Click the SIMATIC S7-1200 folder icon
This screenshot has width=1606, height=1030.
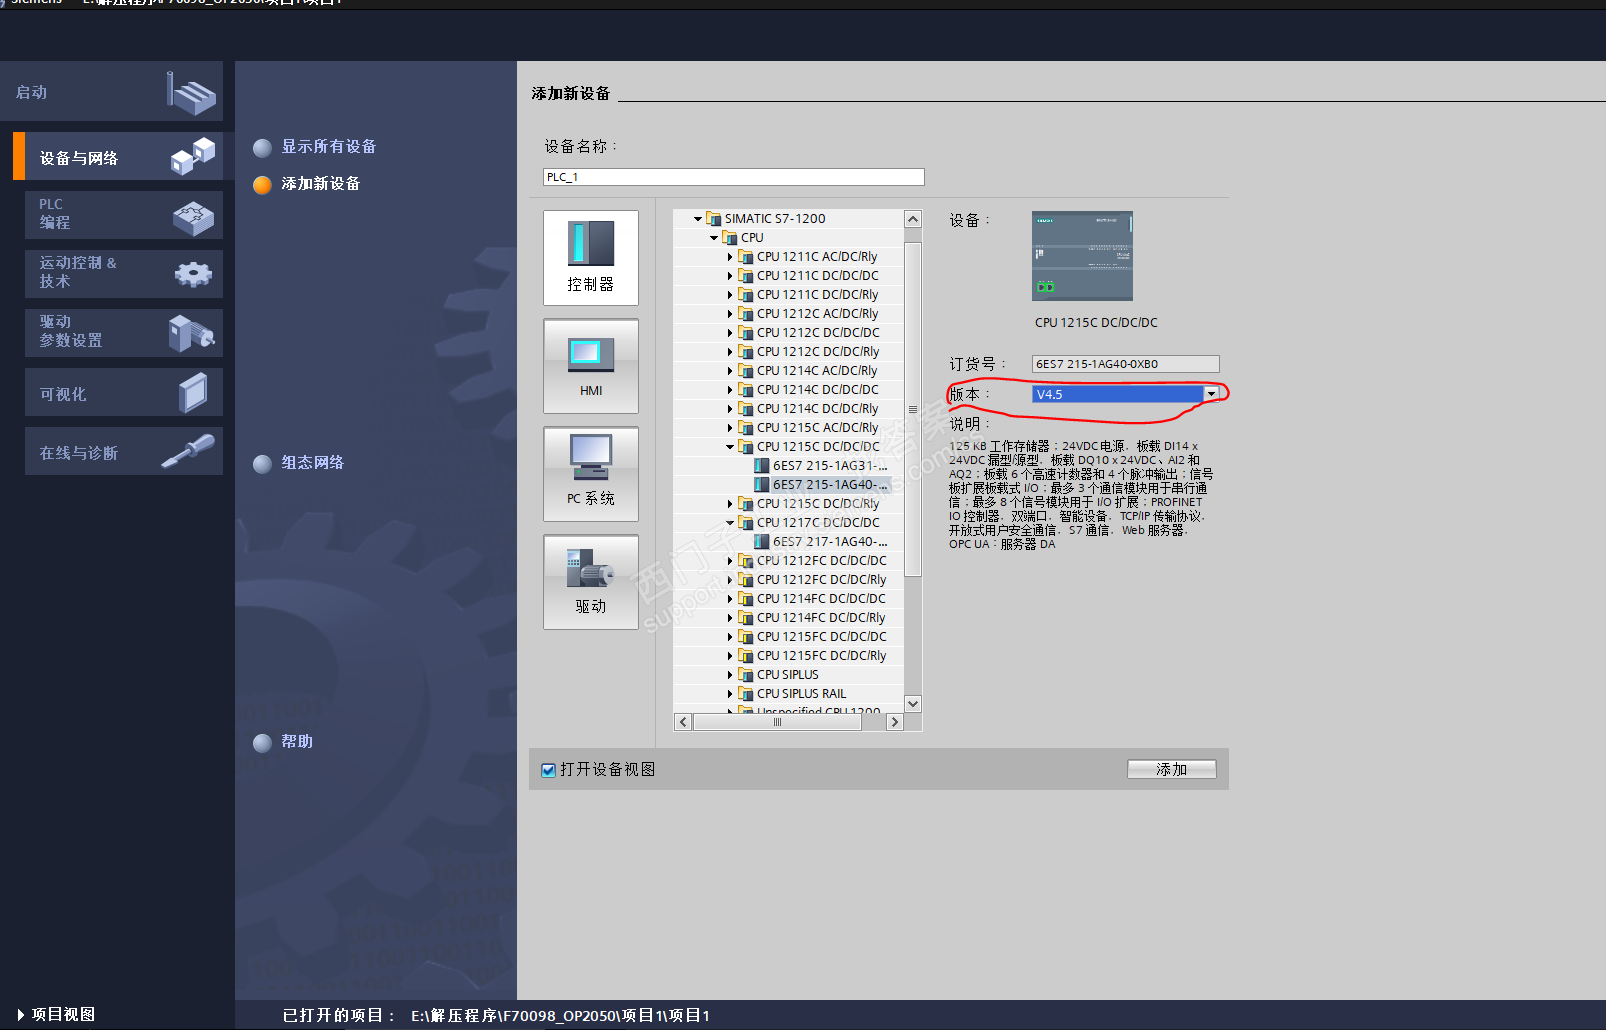713,218
